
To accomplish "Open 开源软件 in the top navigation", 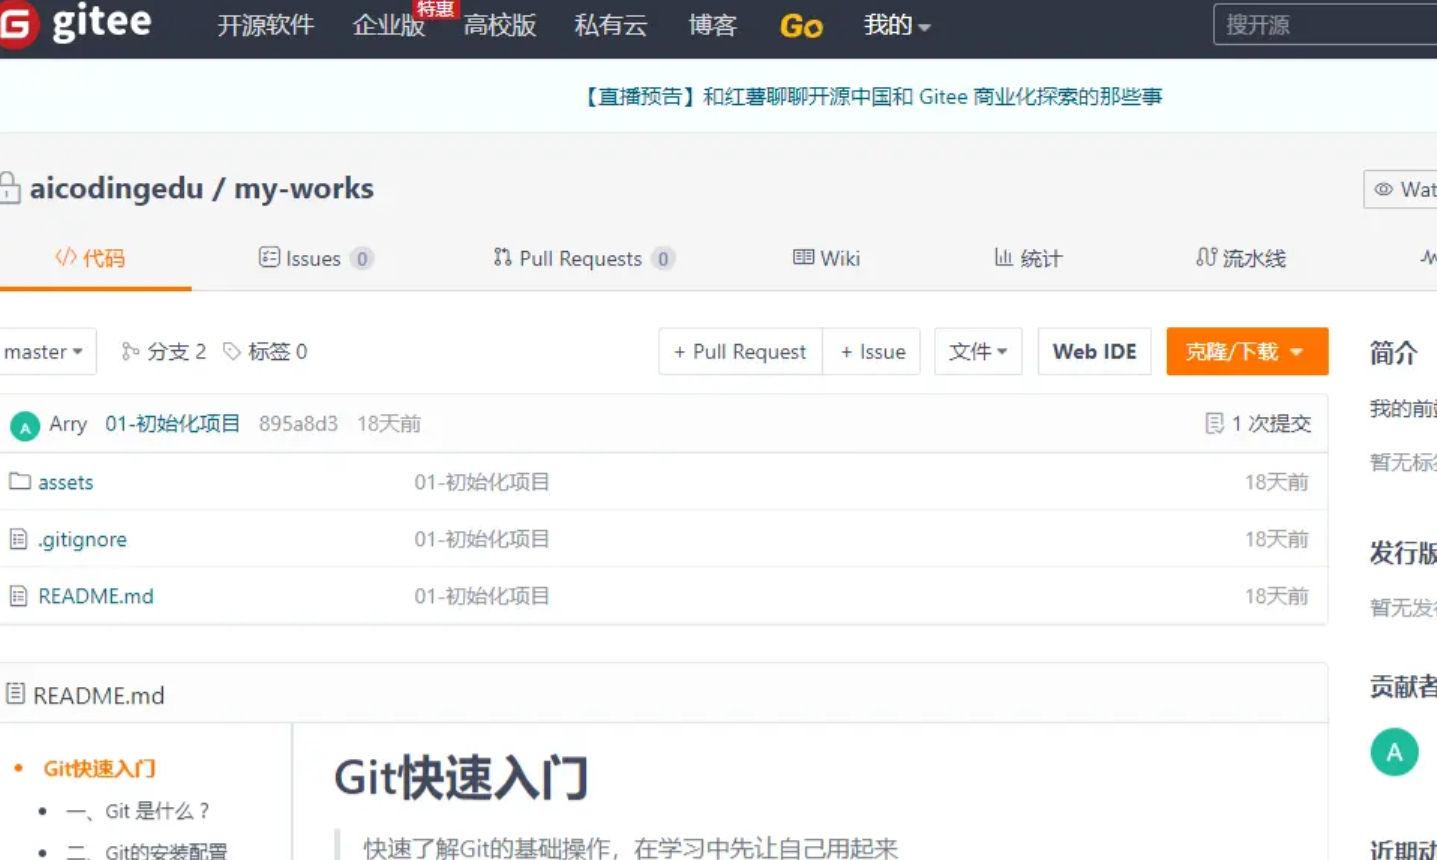I will (266, 25).
